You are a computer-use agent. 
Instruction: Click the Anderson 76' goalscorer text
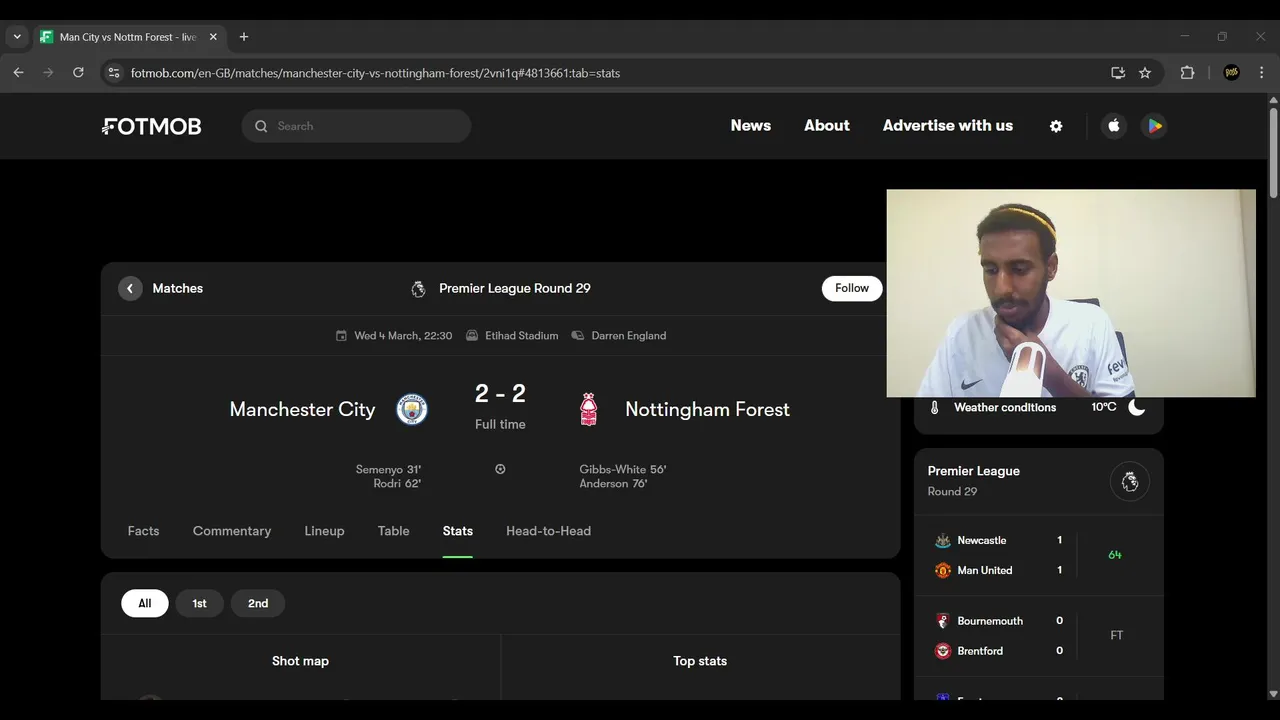(613, 483)
